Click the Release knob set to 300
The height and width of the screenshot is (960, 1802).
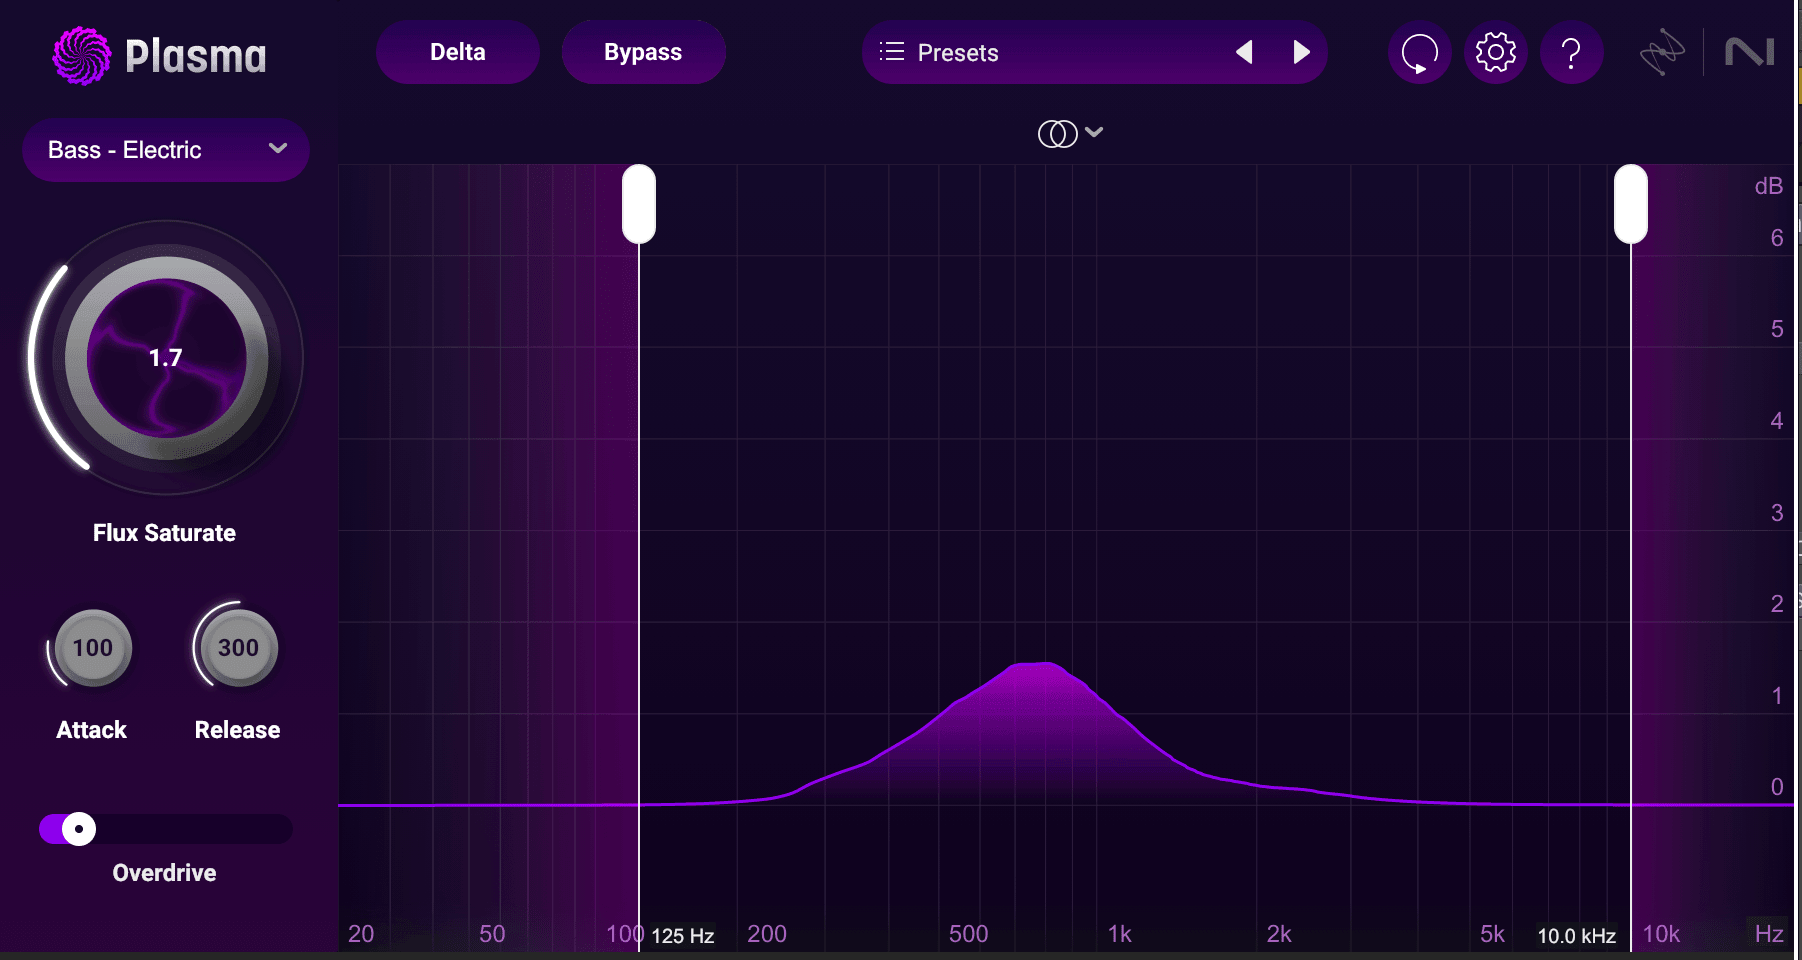coord(238,648)
